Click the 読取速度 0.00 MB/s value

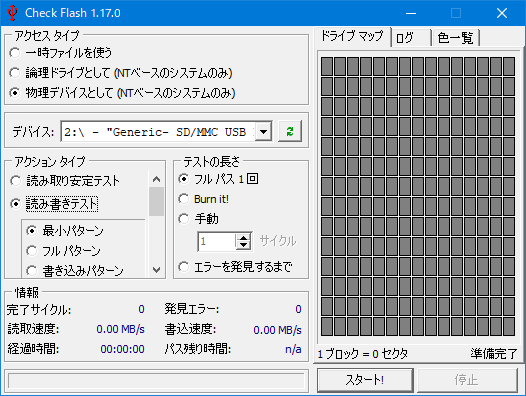pyautogui.click(x=120, y=329)
